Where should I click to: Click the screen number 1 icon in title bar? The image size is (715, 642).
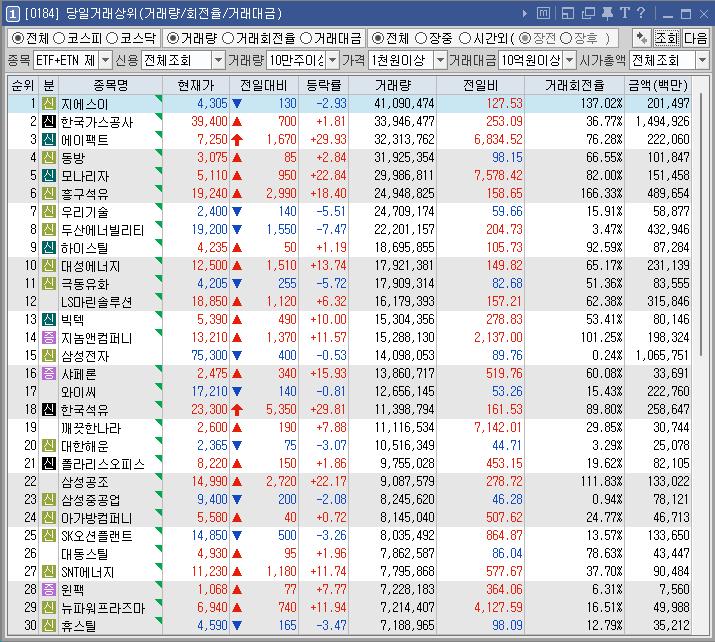[12, 14]
